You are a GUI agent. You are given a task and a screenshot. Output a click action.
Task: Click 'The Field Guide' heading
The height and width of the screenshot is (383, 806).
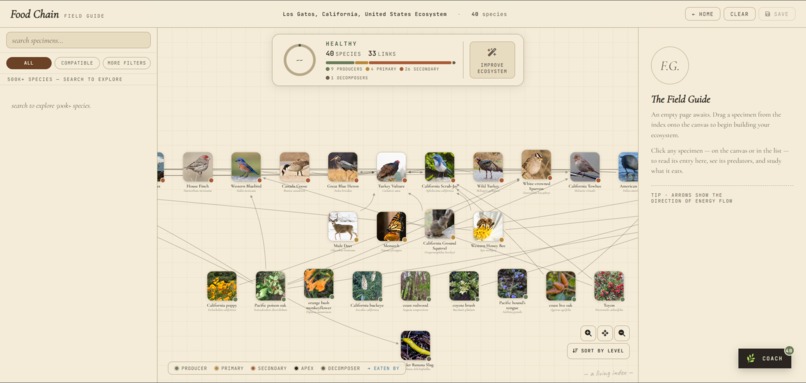point(681,99)
